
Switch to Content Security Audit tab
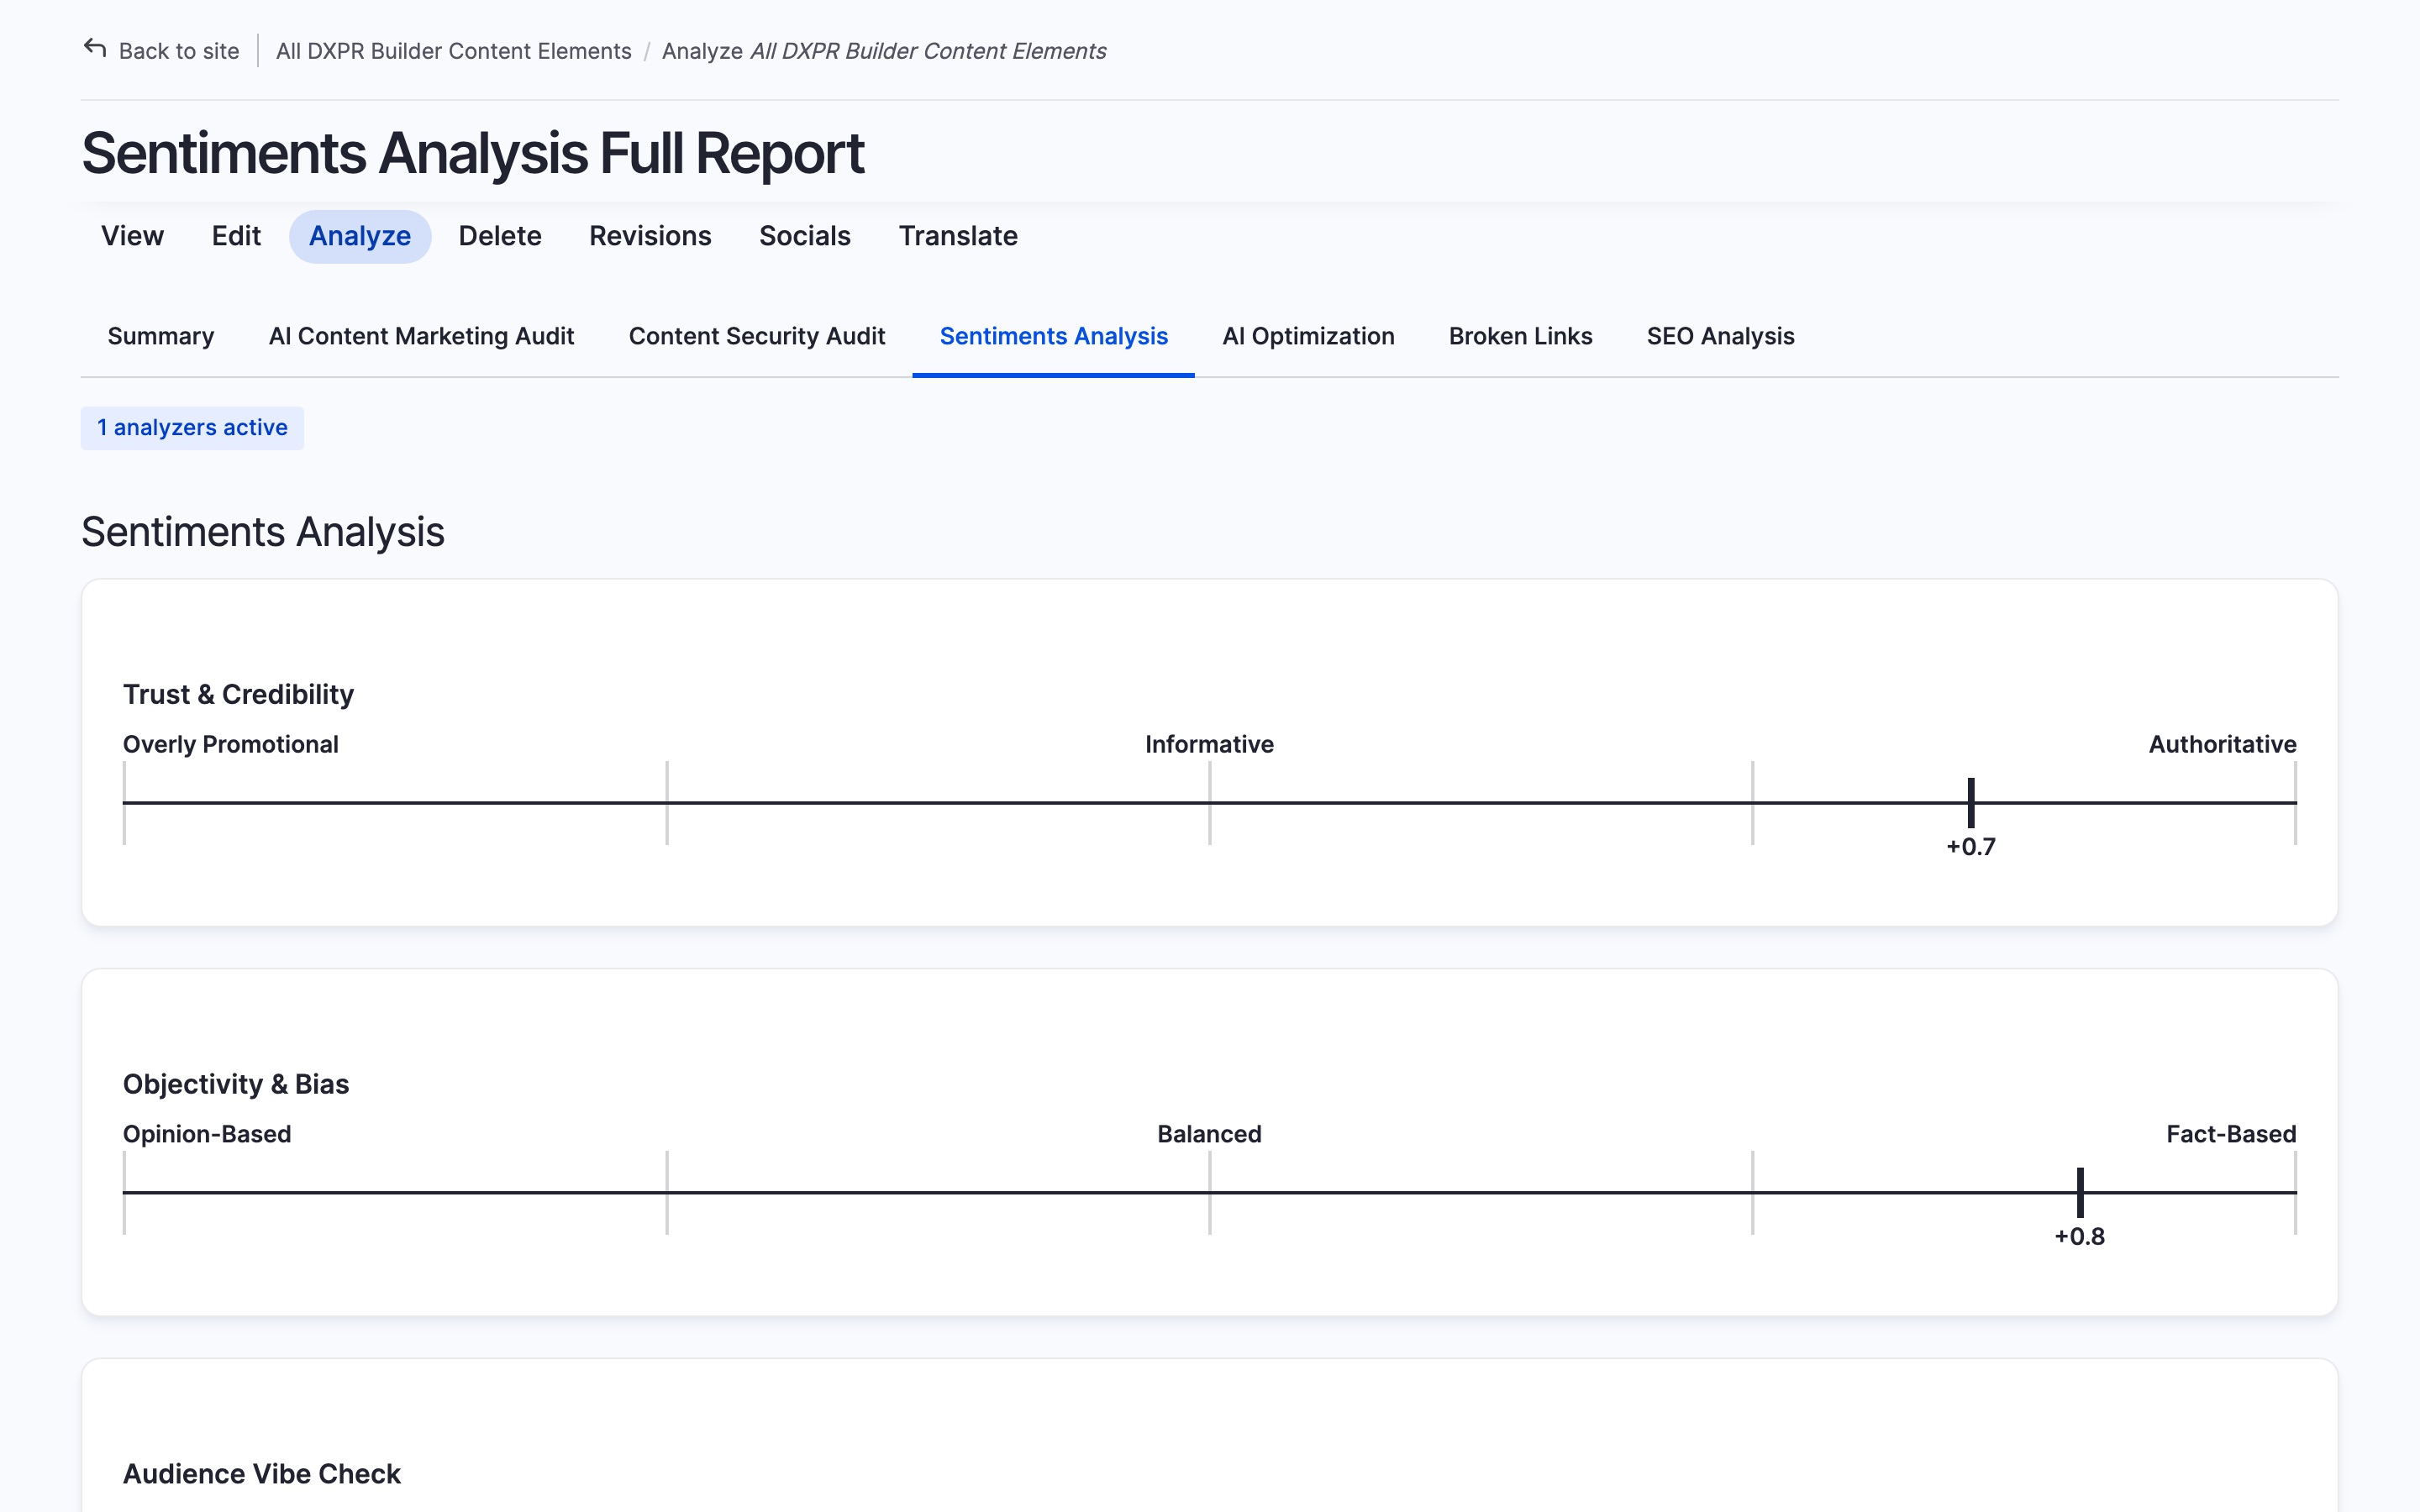coord(757,336)
